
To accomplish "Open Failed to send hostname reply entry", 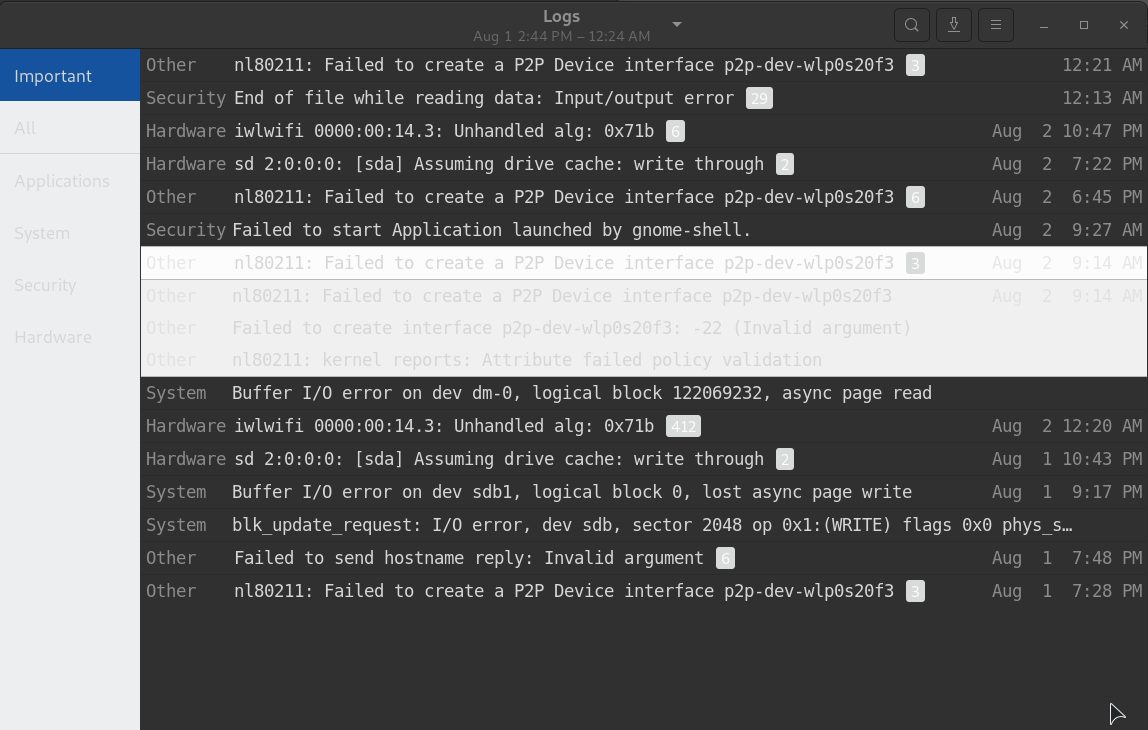I will (x=644, y=558).
